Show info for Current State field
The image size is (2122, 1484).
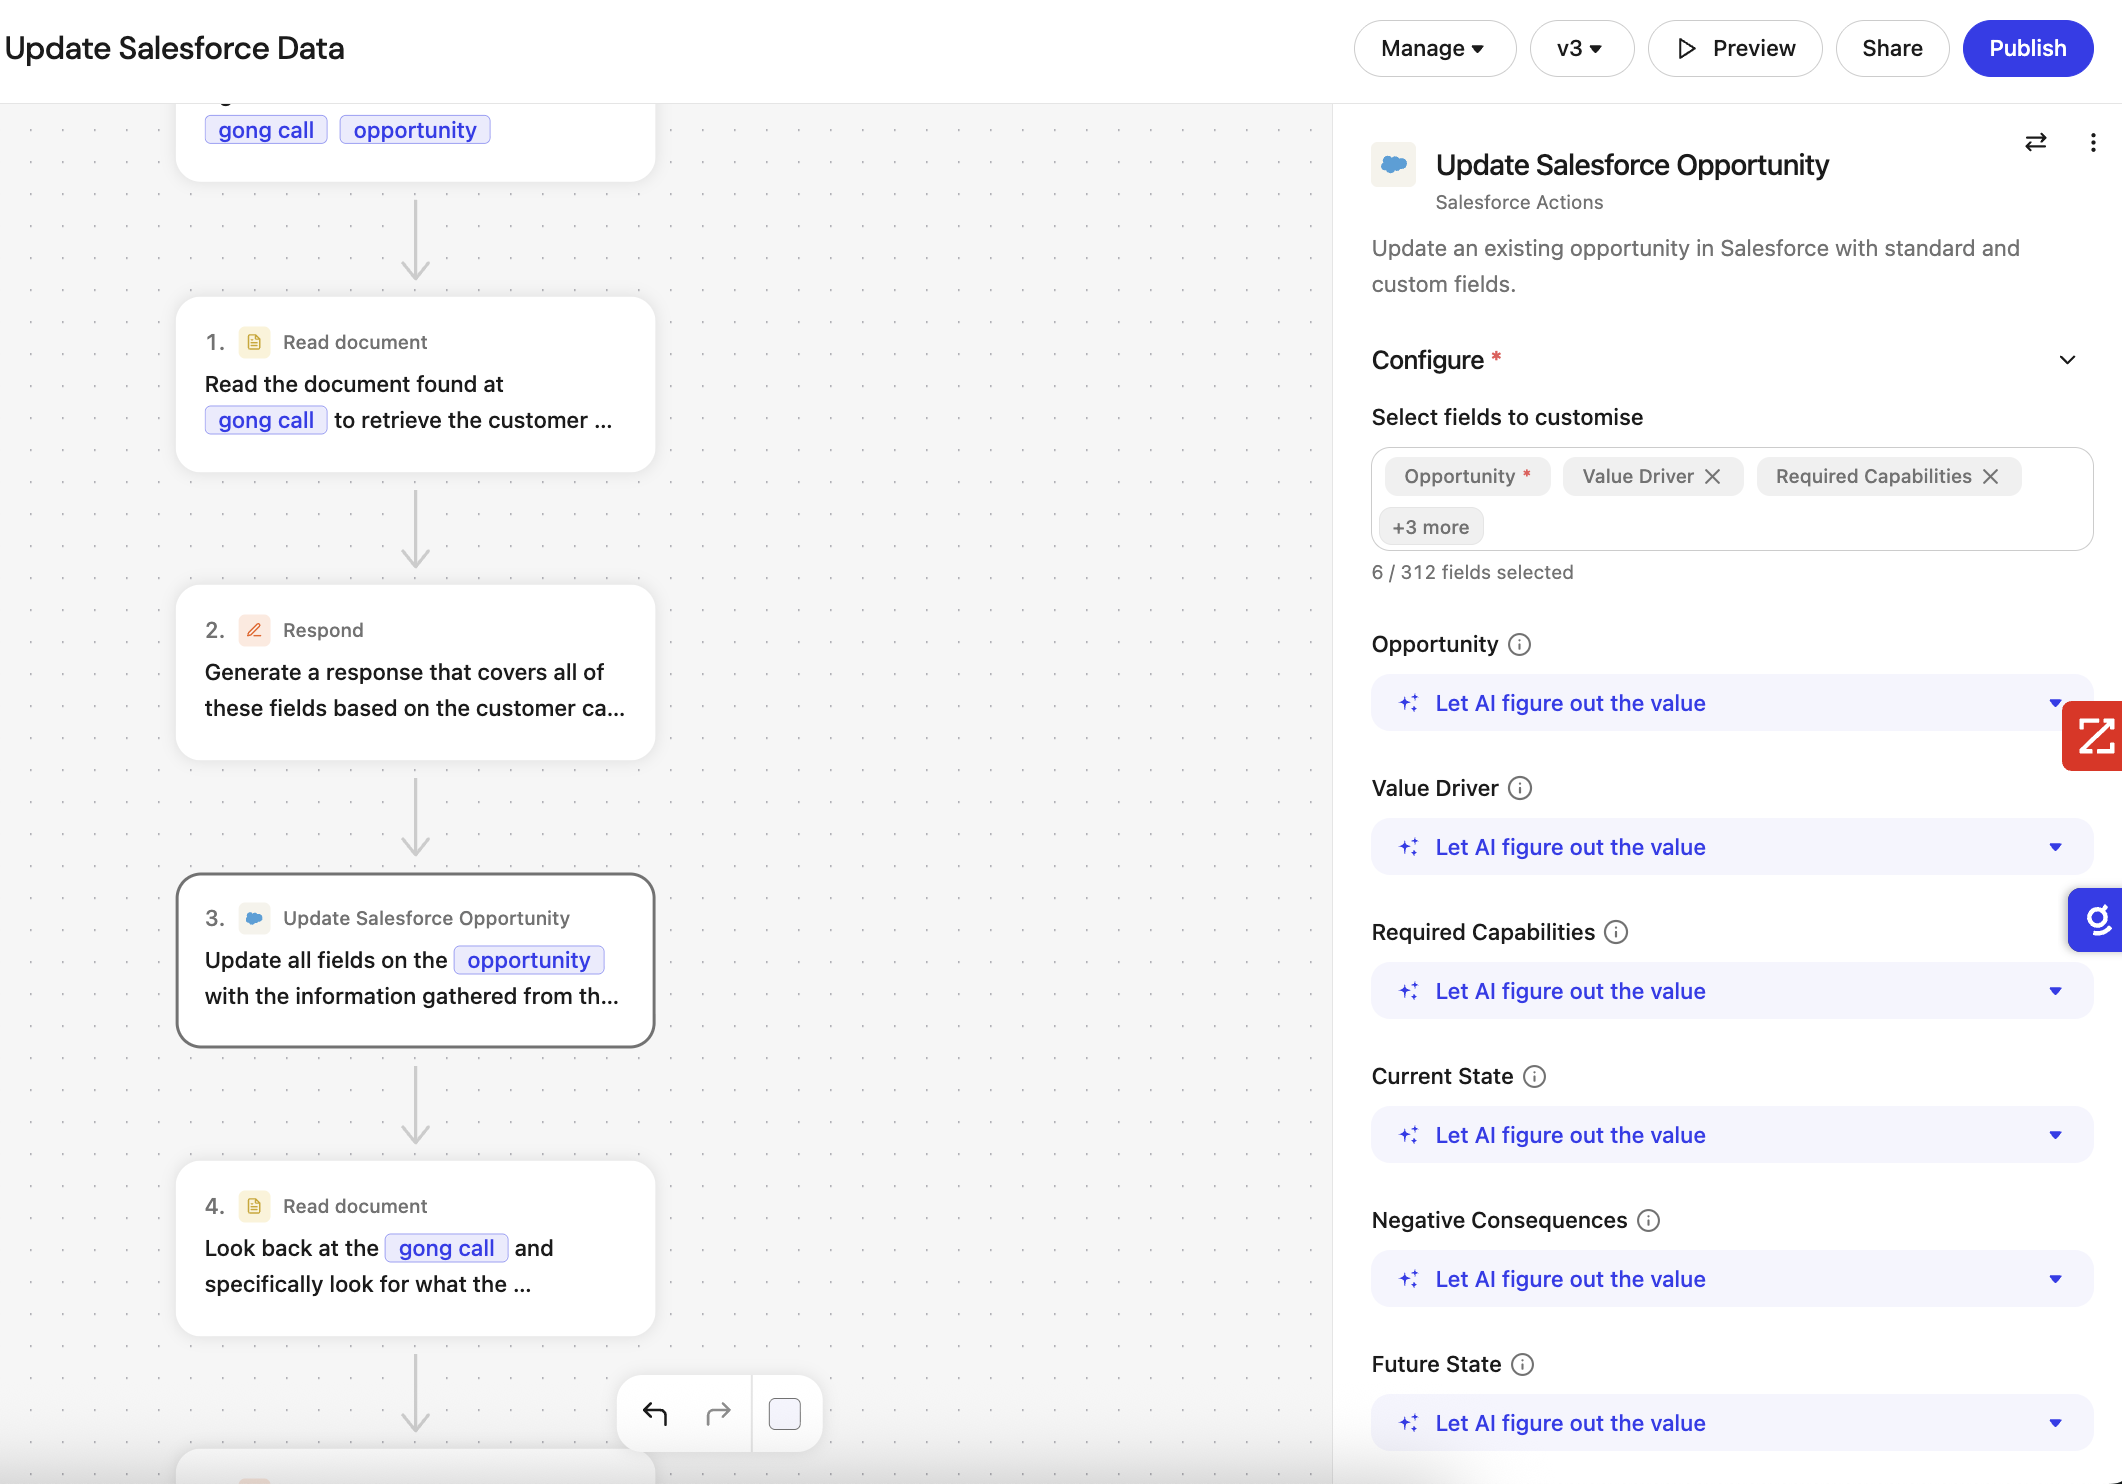[x=1534, y=1076]
